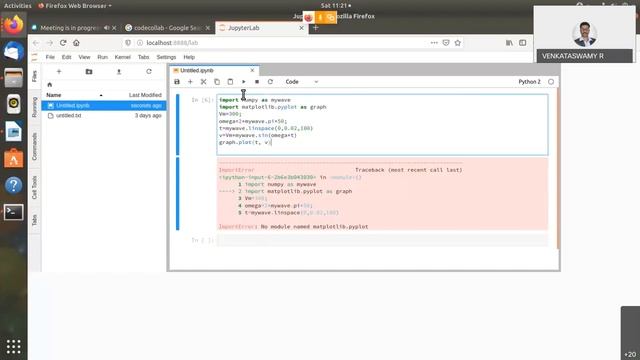Open the Run menu
Screen dimensions: 640x360
(x=102, y=57)
